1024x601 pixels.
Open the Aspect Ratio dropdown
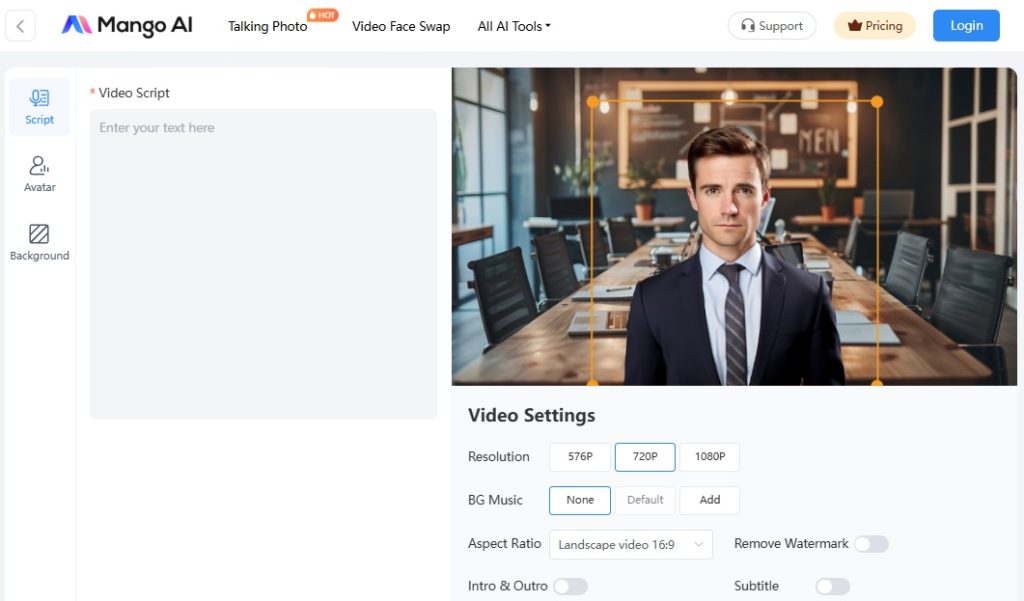pos(630,544)
